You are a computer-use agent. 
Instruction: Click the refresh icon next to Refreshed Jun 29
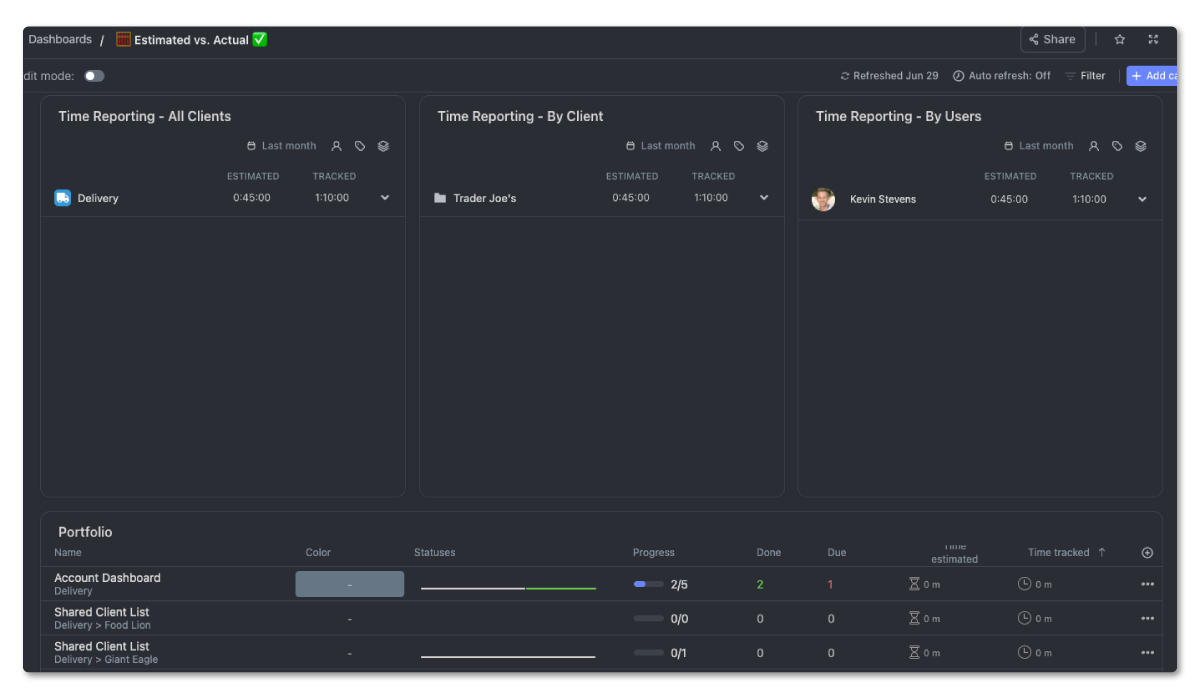[845, 75]
